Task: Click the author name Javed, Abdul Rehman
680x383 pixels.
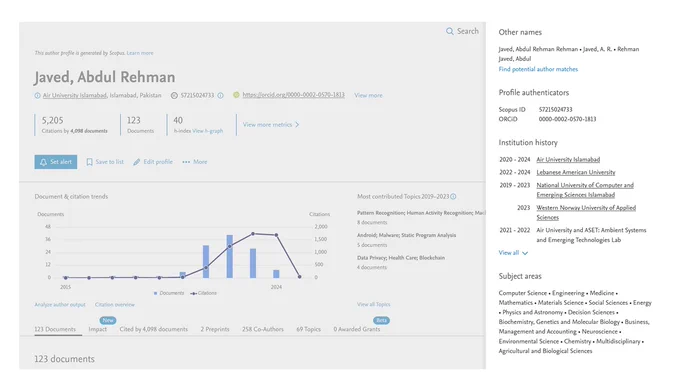Action: 105,77
